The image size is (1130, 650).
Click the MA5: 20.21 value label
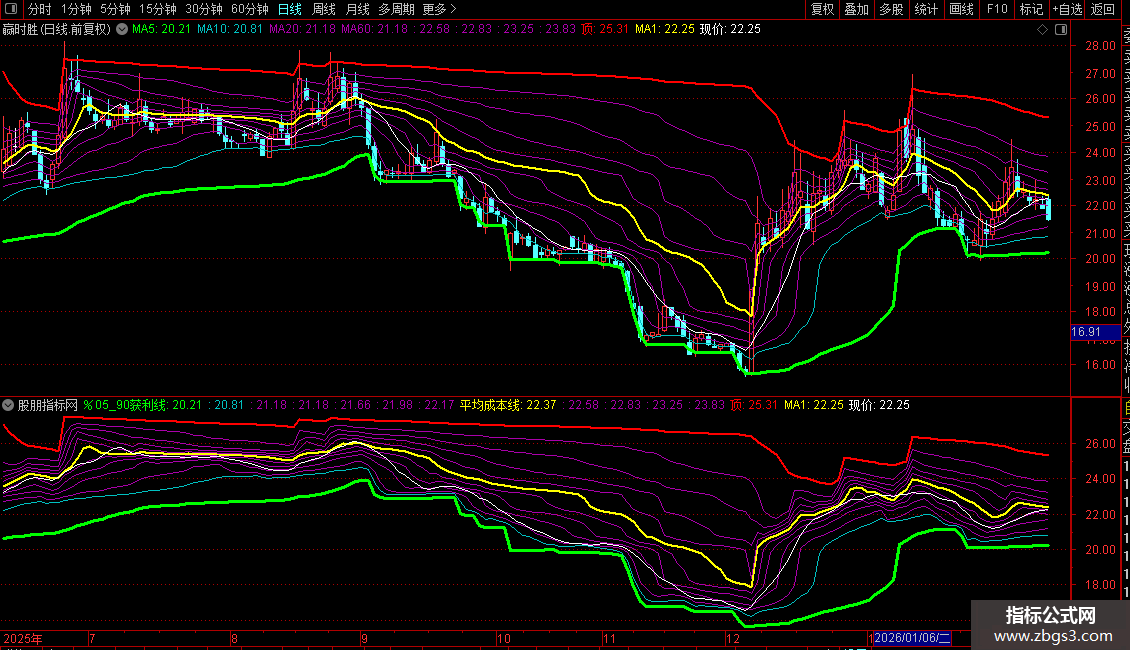click(161, 30)
